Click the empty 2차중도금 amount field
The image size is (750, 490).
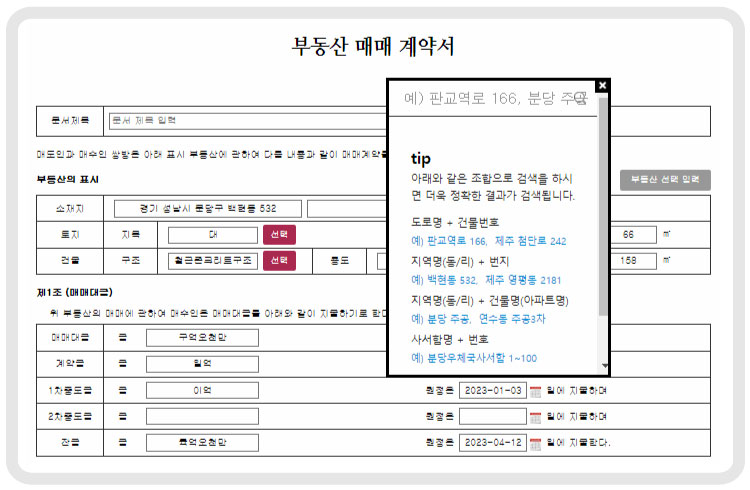202,416
